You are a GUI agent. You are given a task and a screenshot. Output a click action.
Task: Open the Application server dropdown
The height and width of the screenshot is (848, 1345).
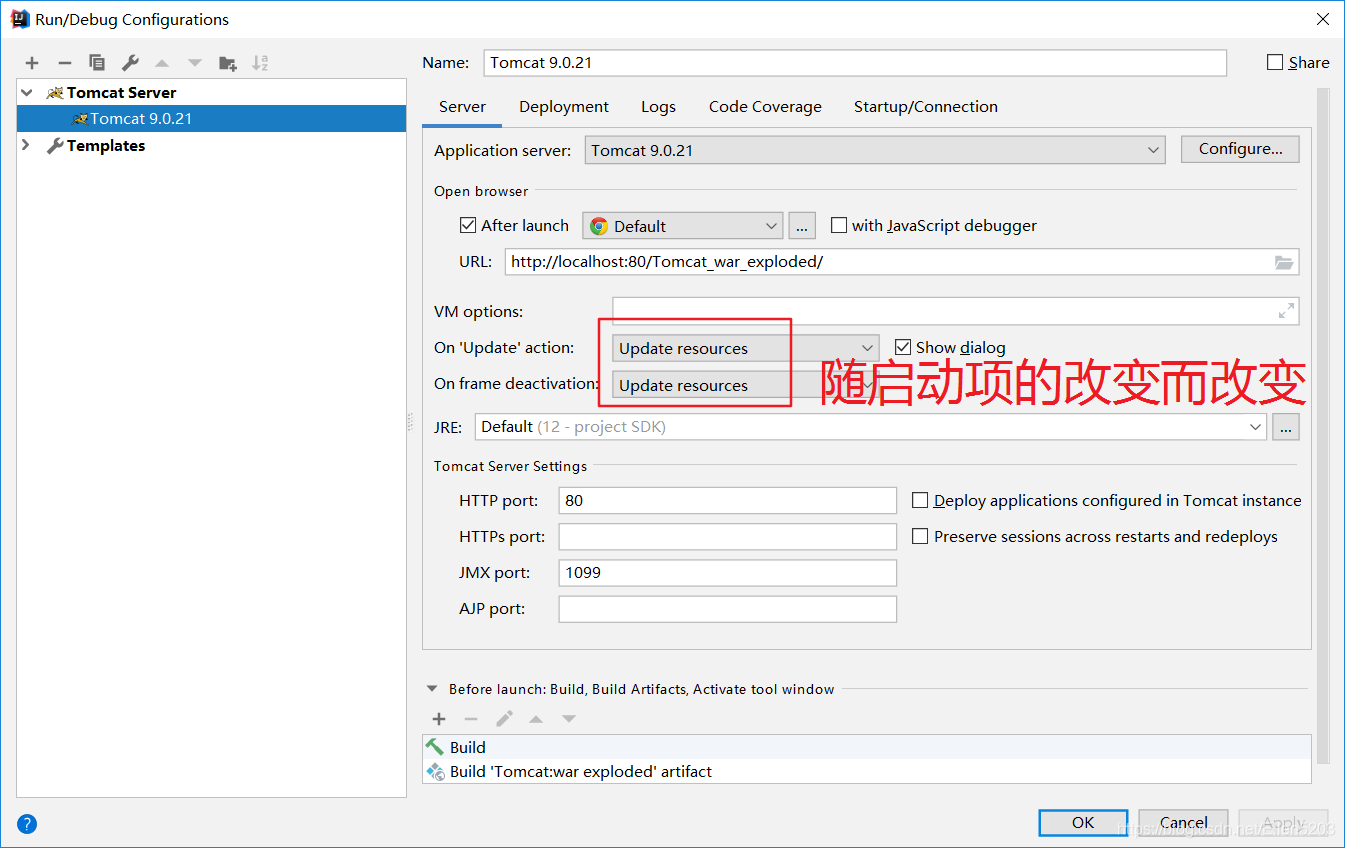(875, 150)
